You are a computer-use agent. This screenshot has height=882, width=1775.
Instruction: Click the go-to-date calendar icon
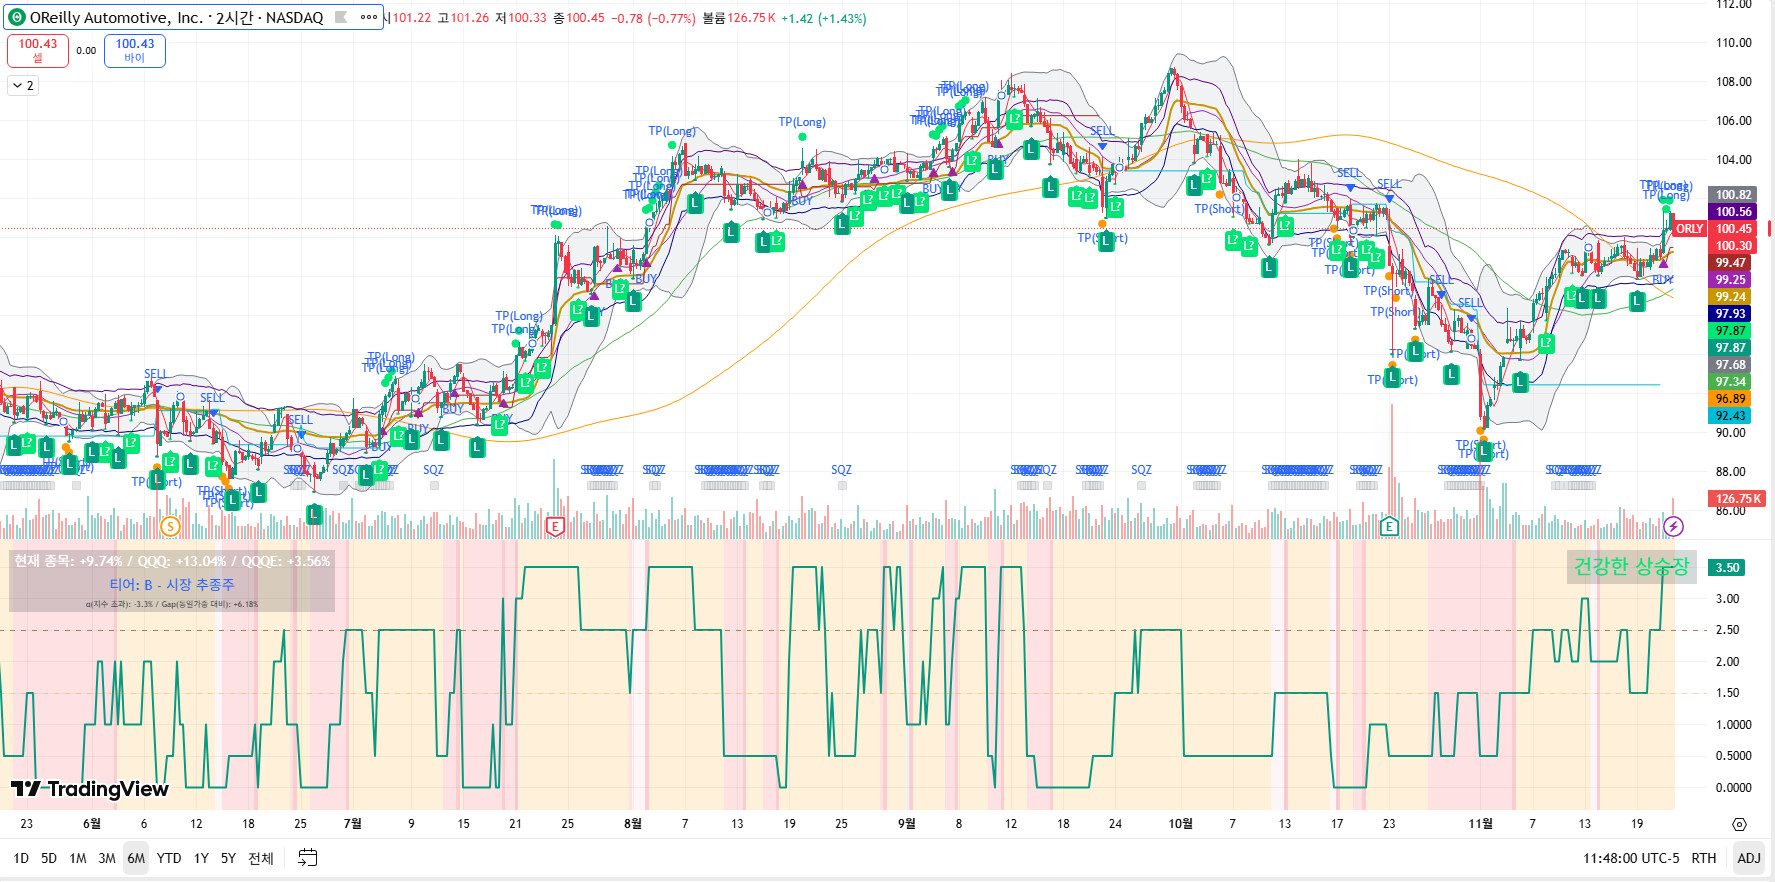[x=308, y=858]
